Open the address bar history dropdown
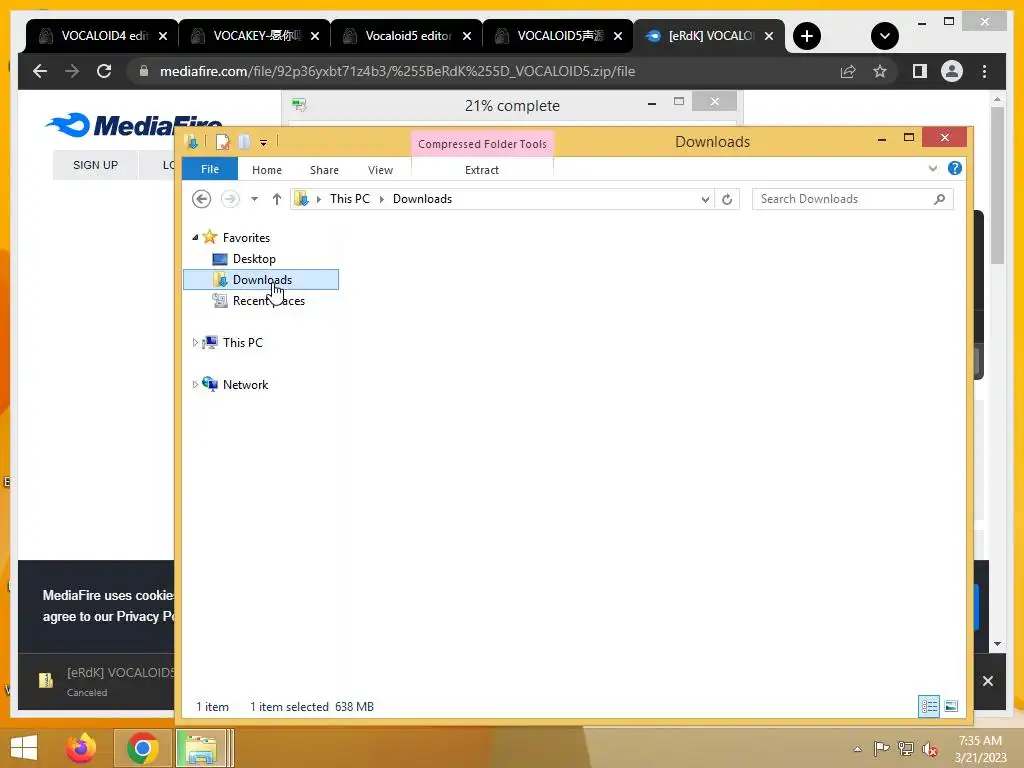1024x768 pixels. click(x=705, y=199)
